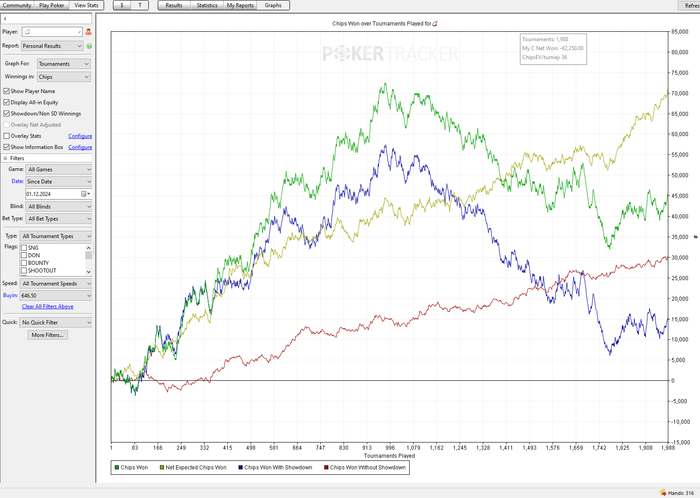Image resolution: width=700 pixels, height=498 pixels.
Task: Open the calendar picker beside 01.12.2024
Action: click(x=85, y=194)
